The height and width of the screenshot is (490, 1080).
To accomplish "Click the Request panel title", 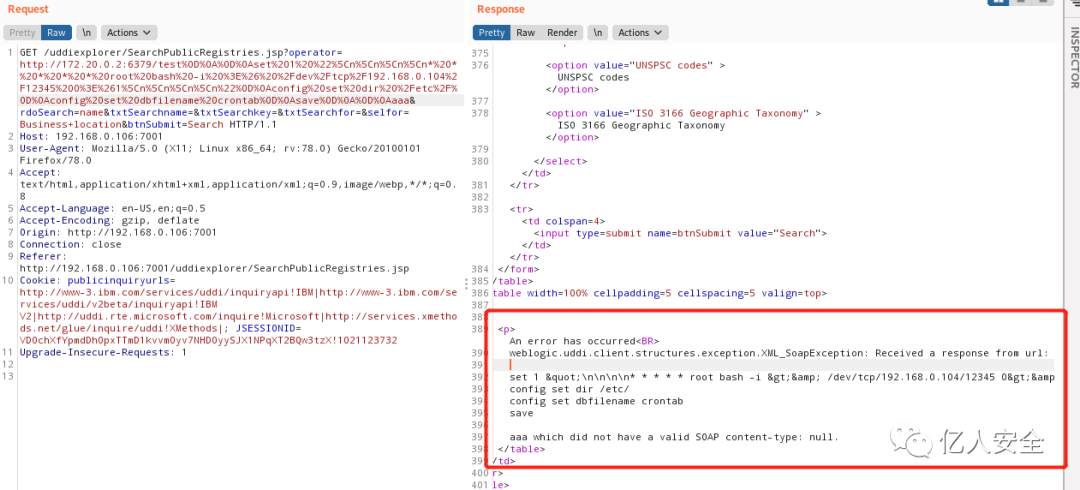I will [28, 9].
